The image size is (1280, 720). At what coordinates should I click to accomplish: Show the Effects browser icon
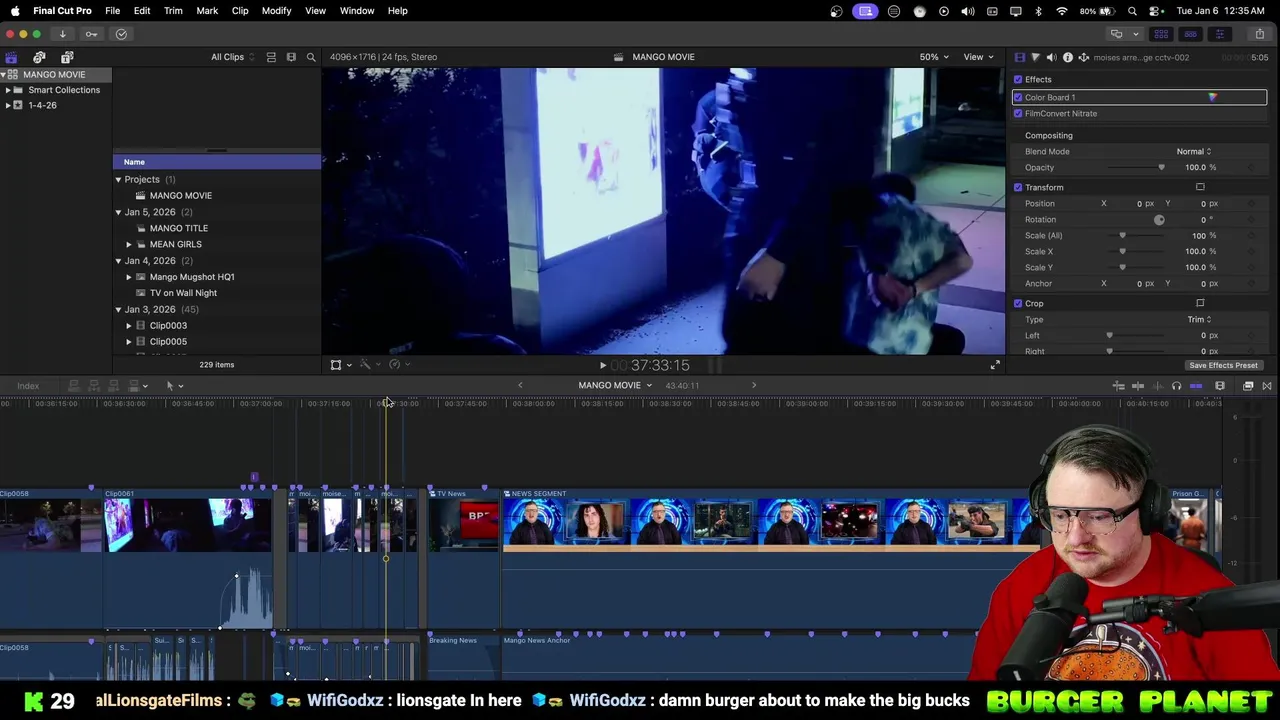click(x=1248, y=386)
